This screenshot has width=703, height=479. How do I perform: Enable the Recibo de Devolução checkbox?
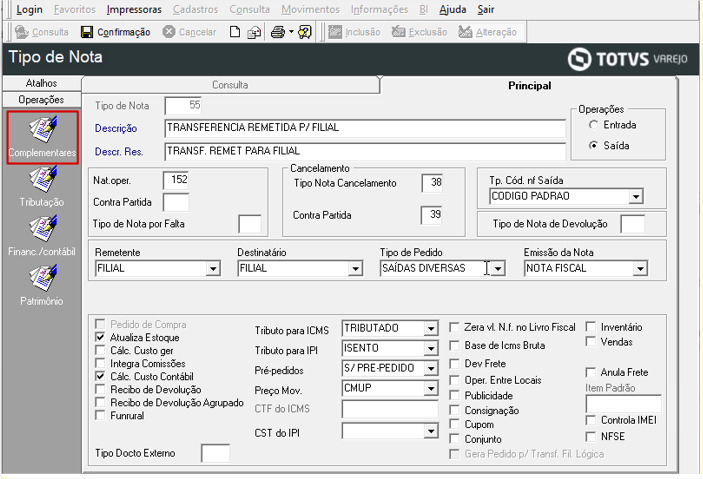[100, 389]
